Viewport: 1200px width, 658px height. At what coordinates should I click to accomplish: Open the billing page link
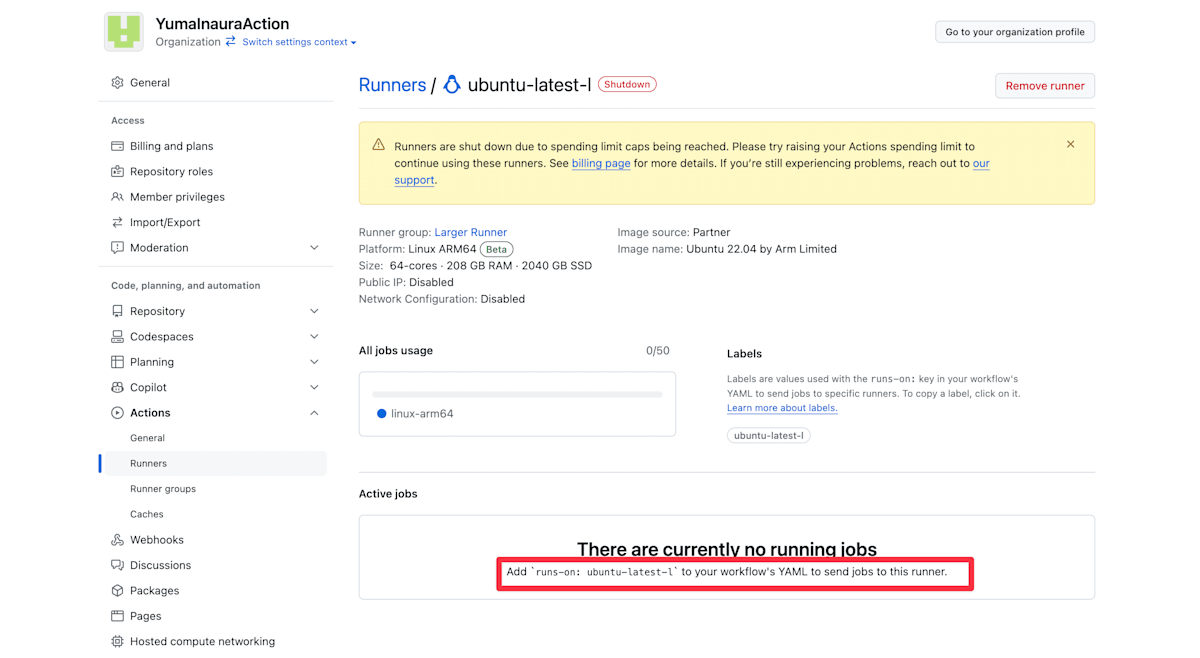pyautogui.click(x=601, y=163)
